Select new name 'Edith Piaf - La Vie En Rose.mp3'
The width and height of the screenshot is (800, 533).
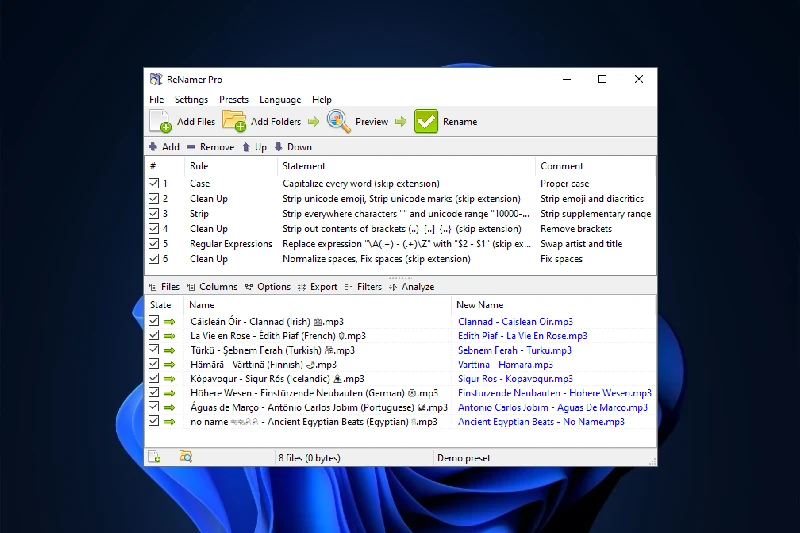pos(522,336)
